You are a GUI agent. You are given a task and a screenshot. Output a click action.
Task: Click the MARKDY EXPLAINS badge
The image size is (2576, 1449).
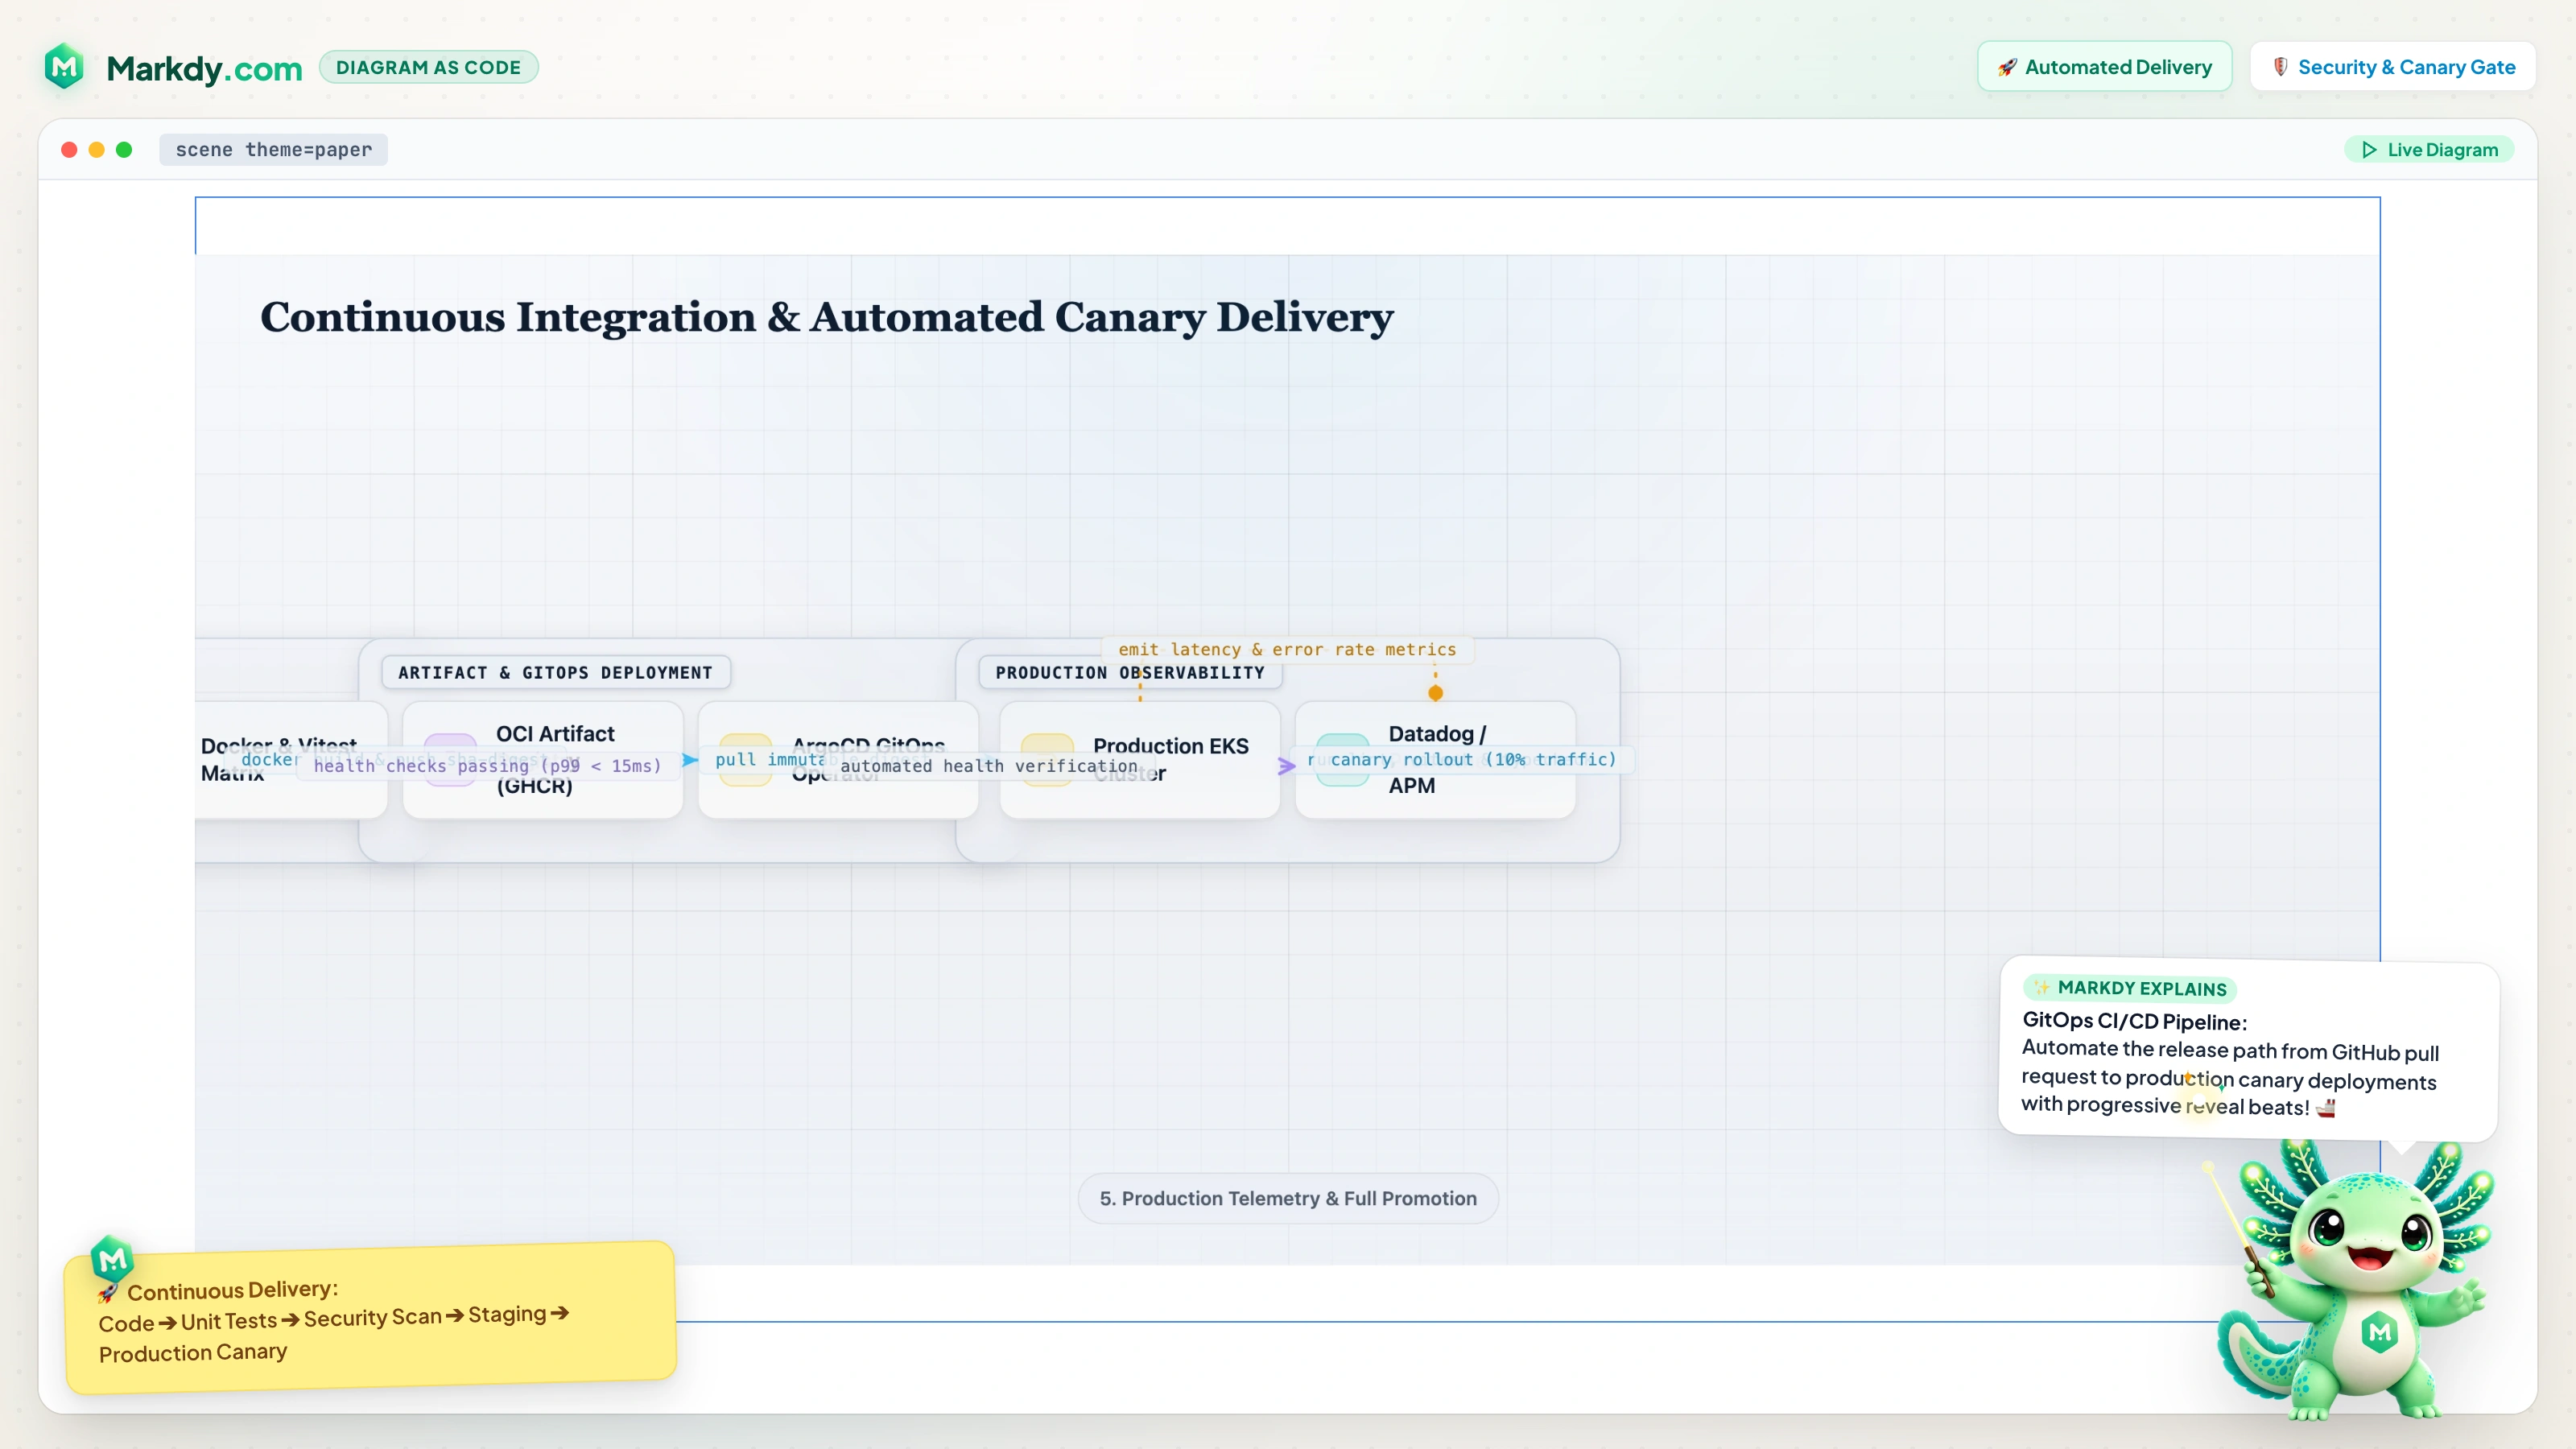point(2130,988)
